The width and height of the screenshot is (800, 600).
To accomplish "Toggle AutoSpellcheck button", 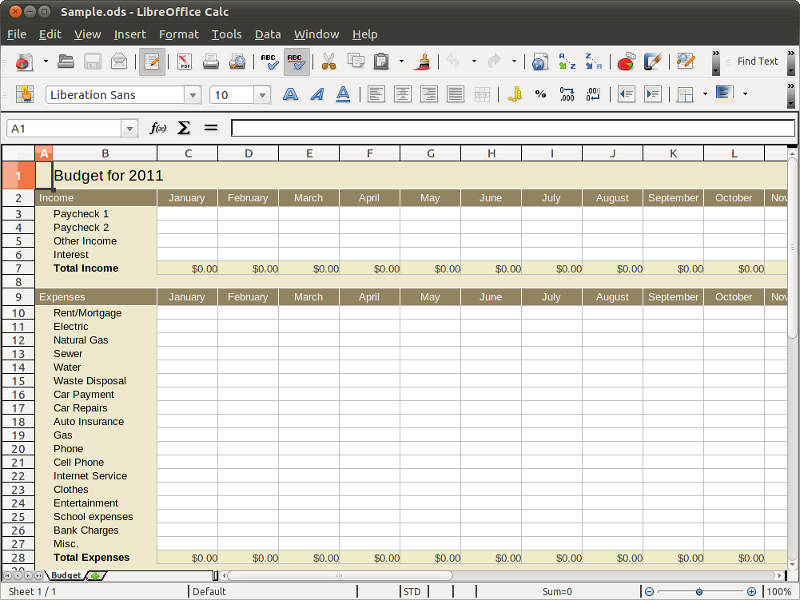I will point(296,62).
